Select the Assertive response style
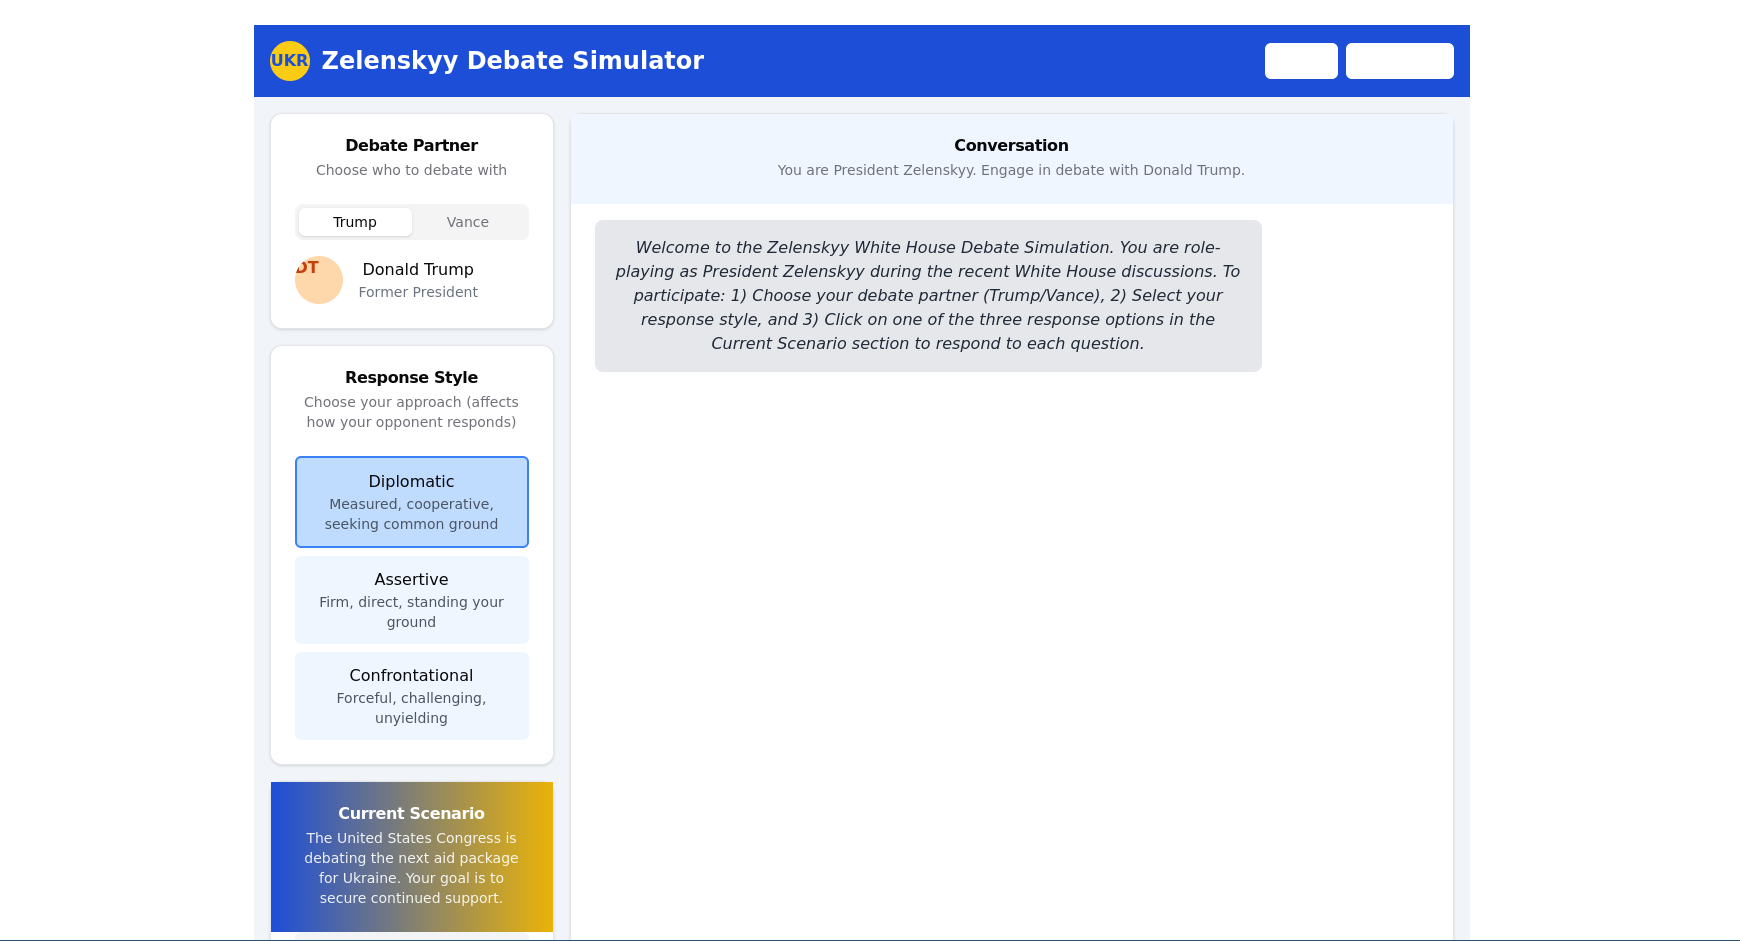The height and width of the screenshot is (941, 1740). pos(412,600)
